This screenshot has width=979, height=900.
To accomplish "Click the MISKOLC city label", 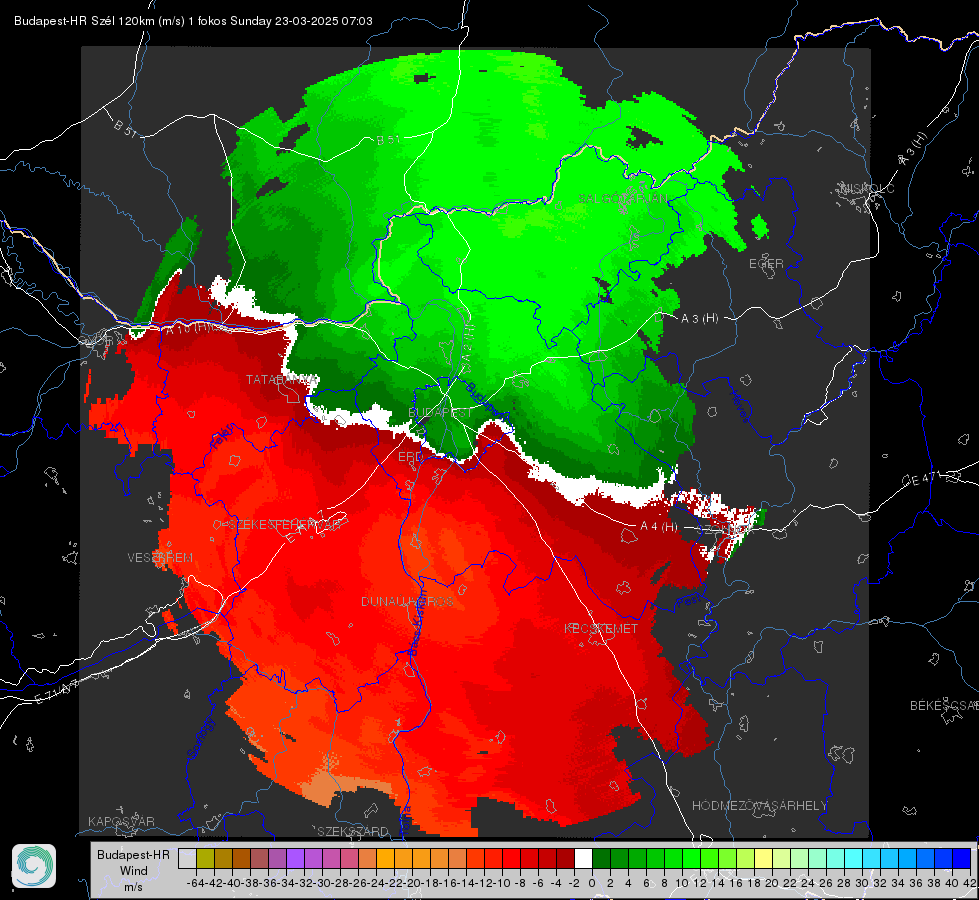I will [x=867, y=188].
